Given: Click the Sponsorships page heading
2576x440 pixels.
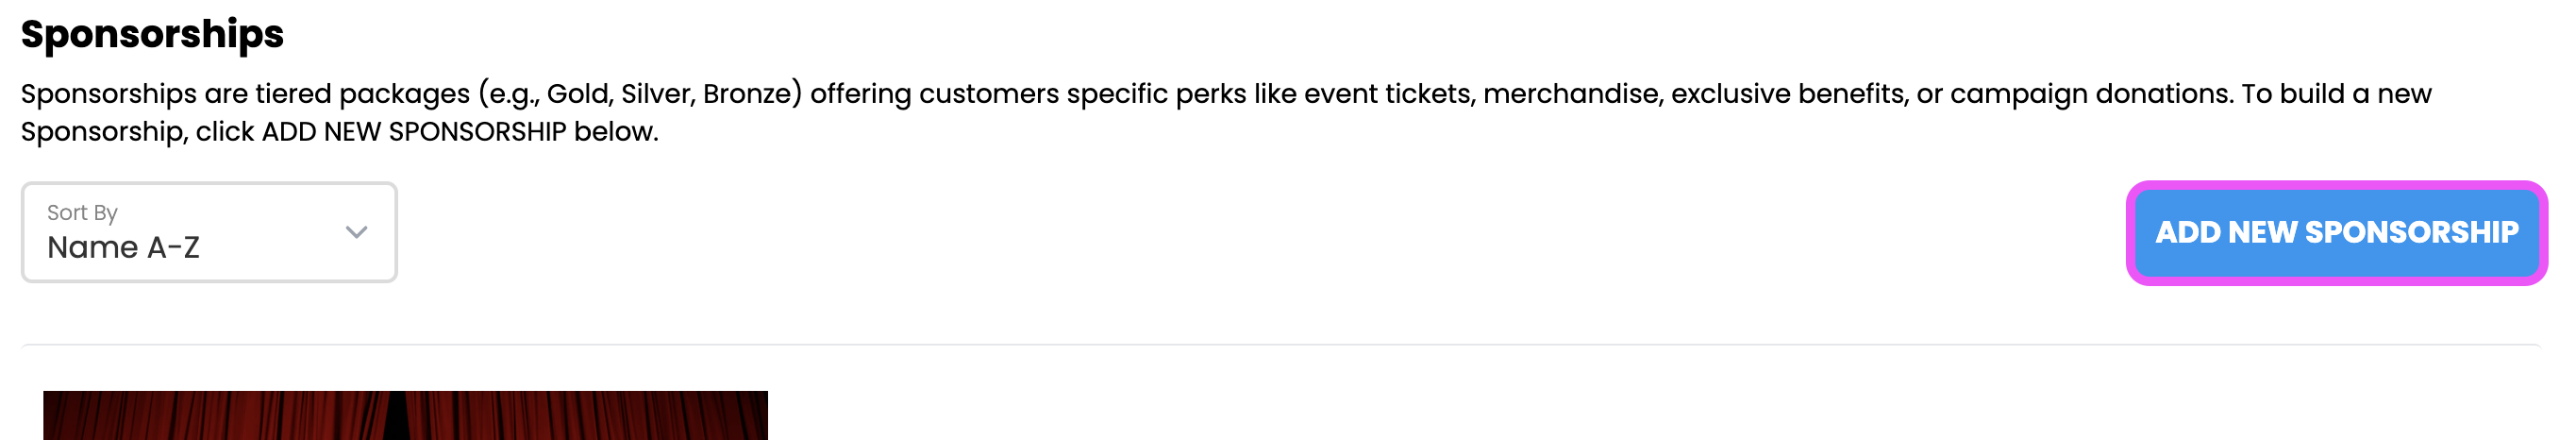Looking at the screenshot, I should coord(152,34).
